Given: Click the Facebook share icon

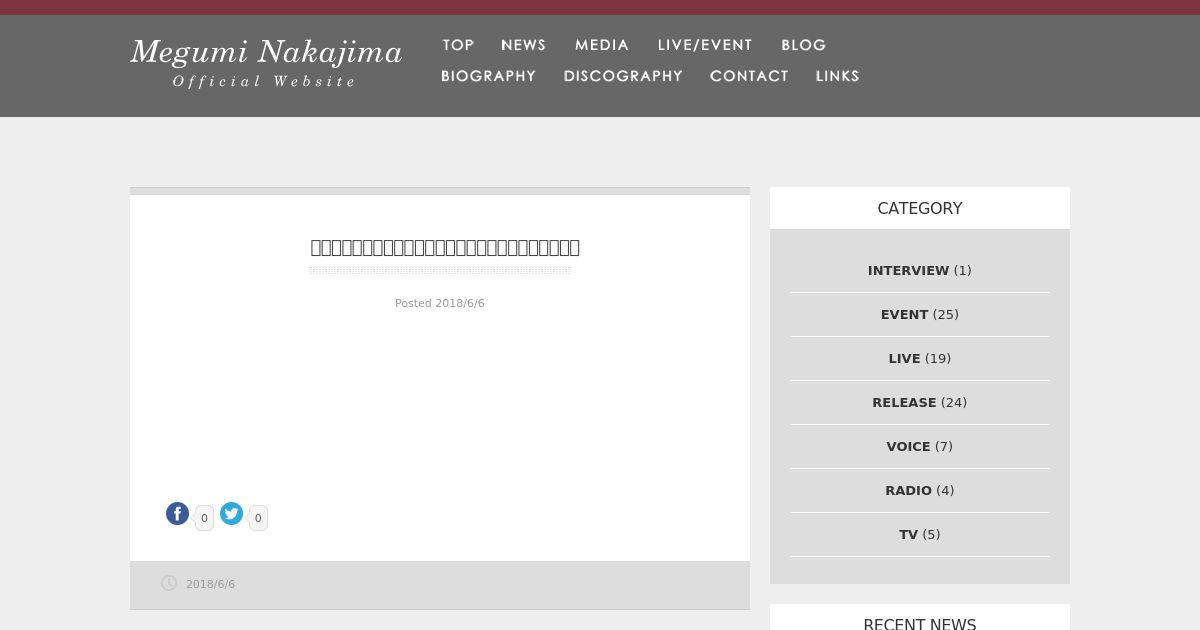Looking at the screenshot, I should coord(177,514).
